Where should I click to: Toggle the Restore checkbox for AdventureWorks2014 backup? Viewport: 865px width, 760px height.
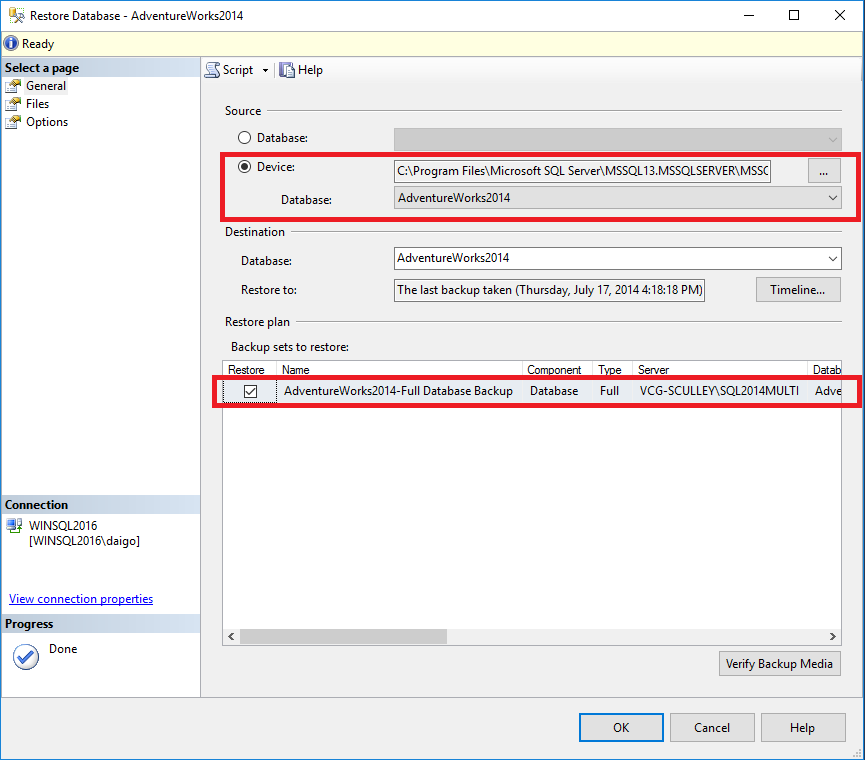tap(250, 392)
